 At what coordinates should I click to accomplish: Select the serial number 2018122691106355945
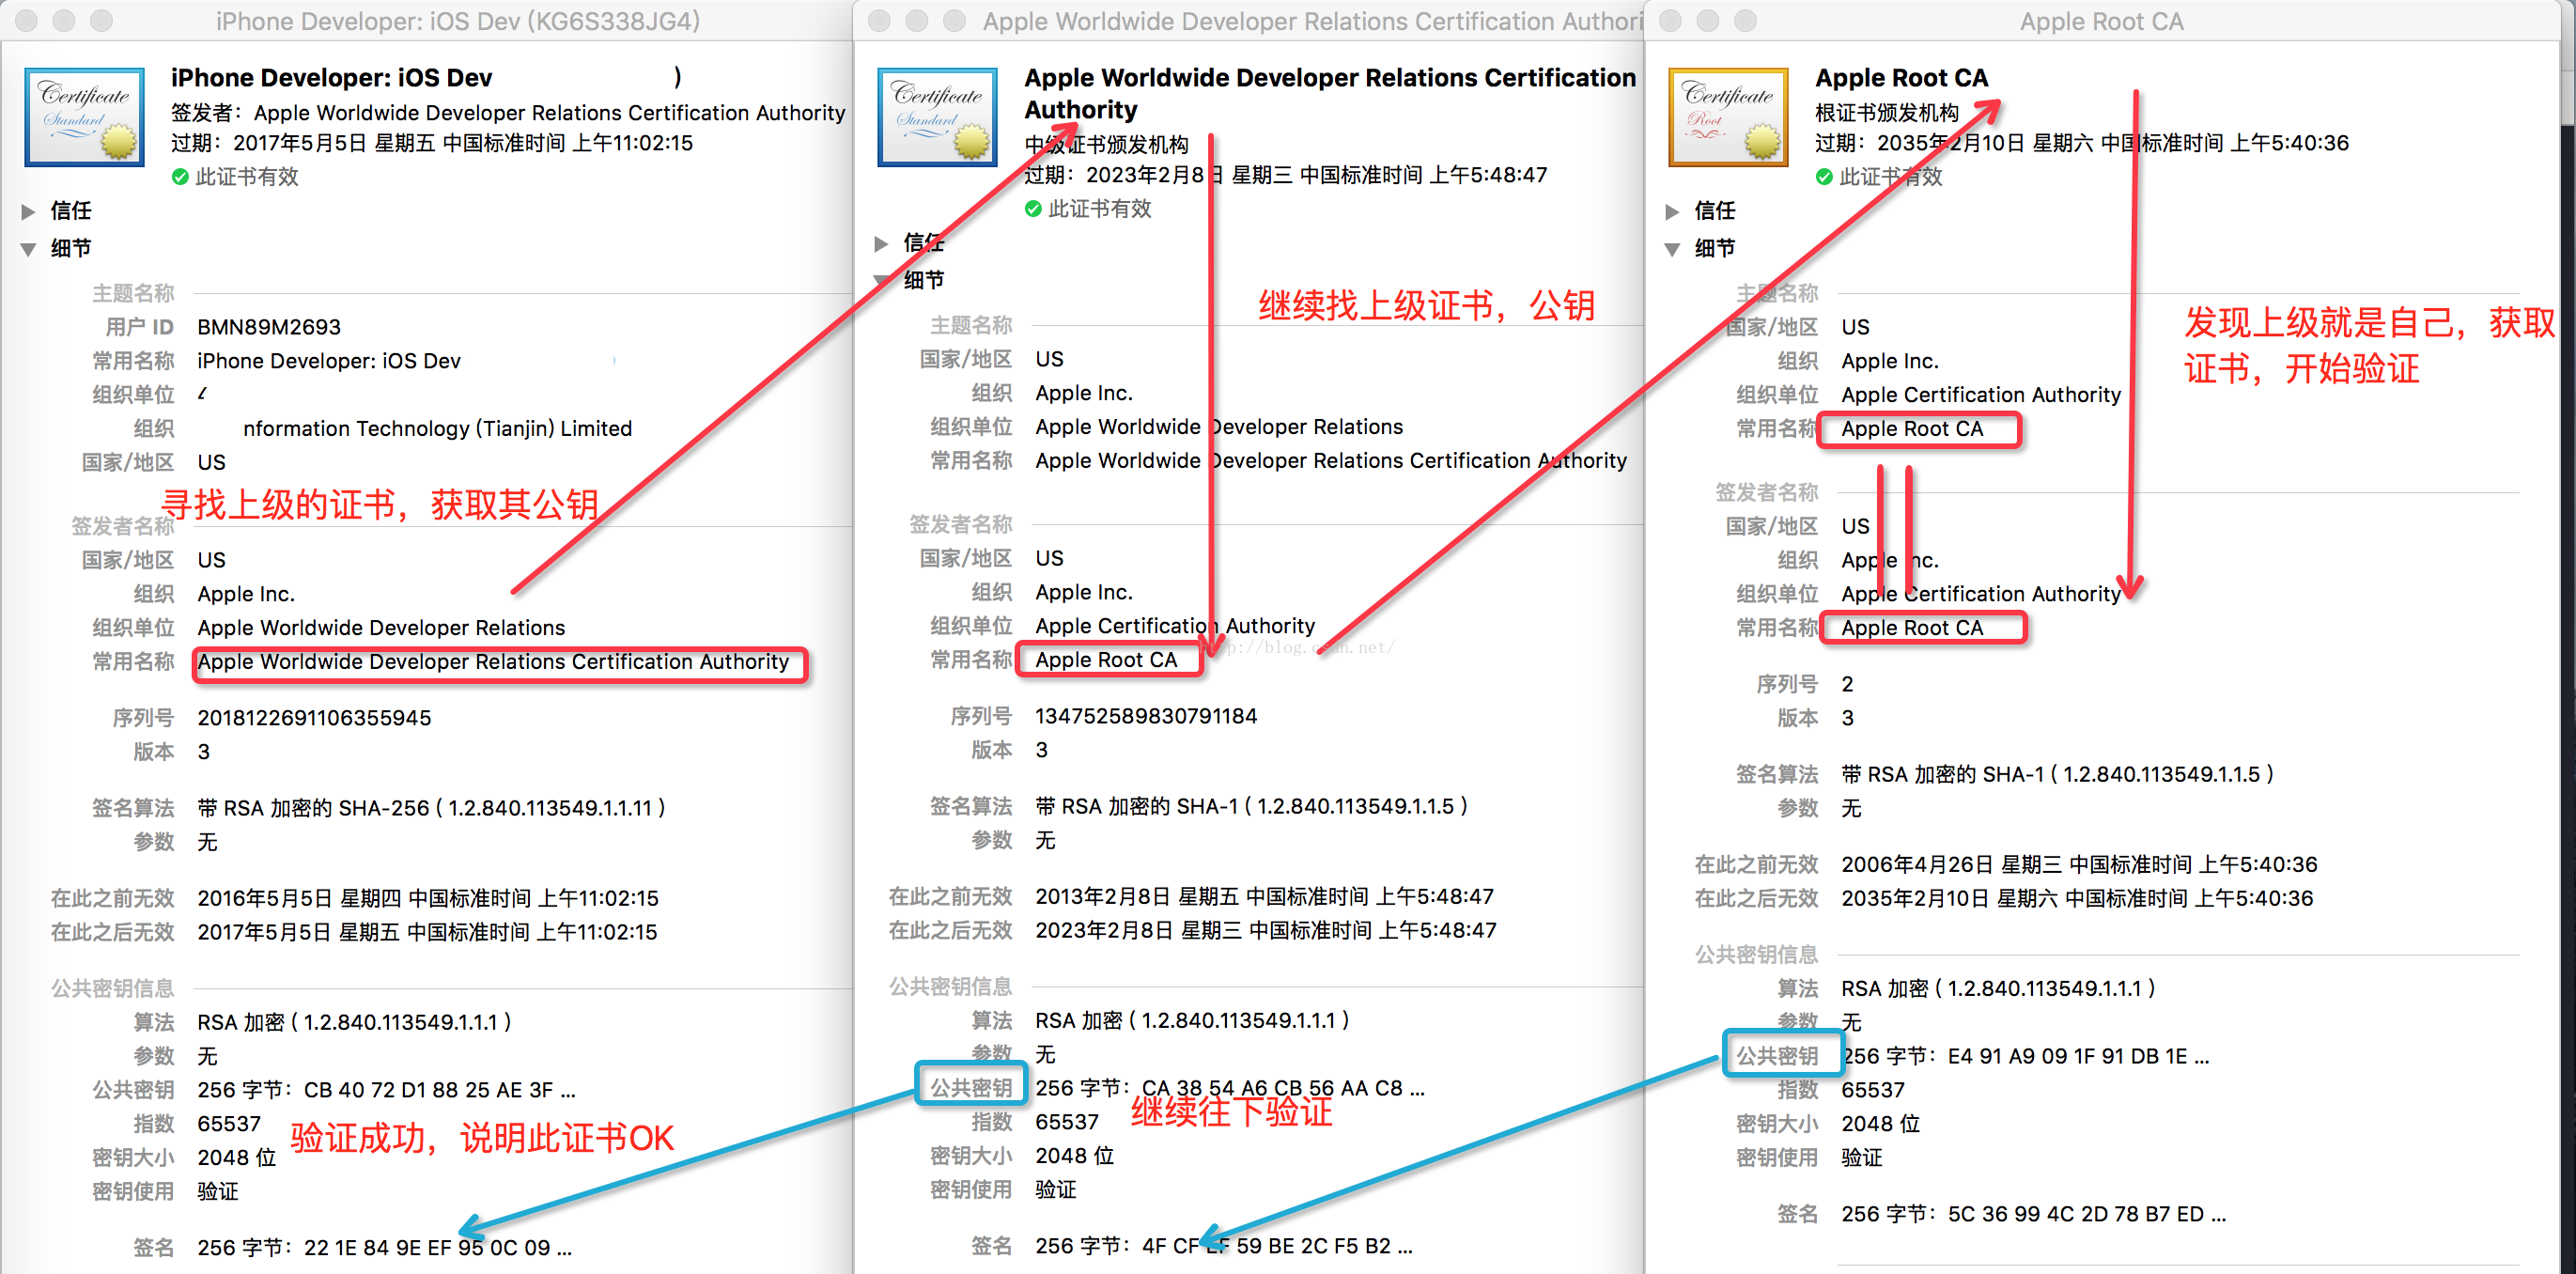pyautogui.click(x=314, y=718)
